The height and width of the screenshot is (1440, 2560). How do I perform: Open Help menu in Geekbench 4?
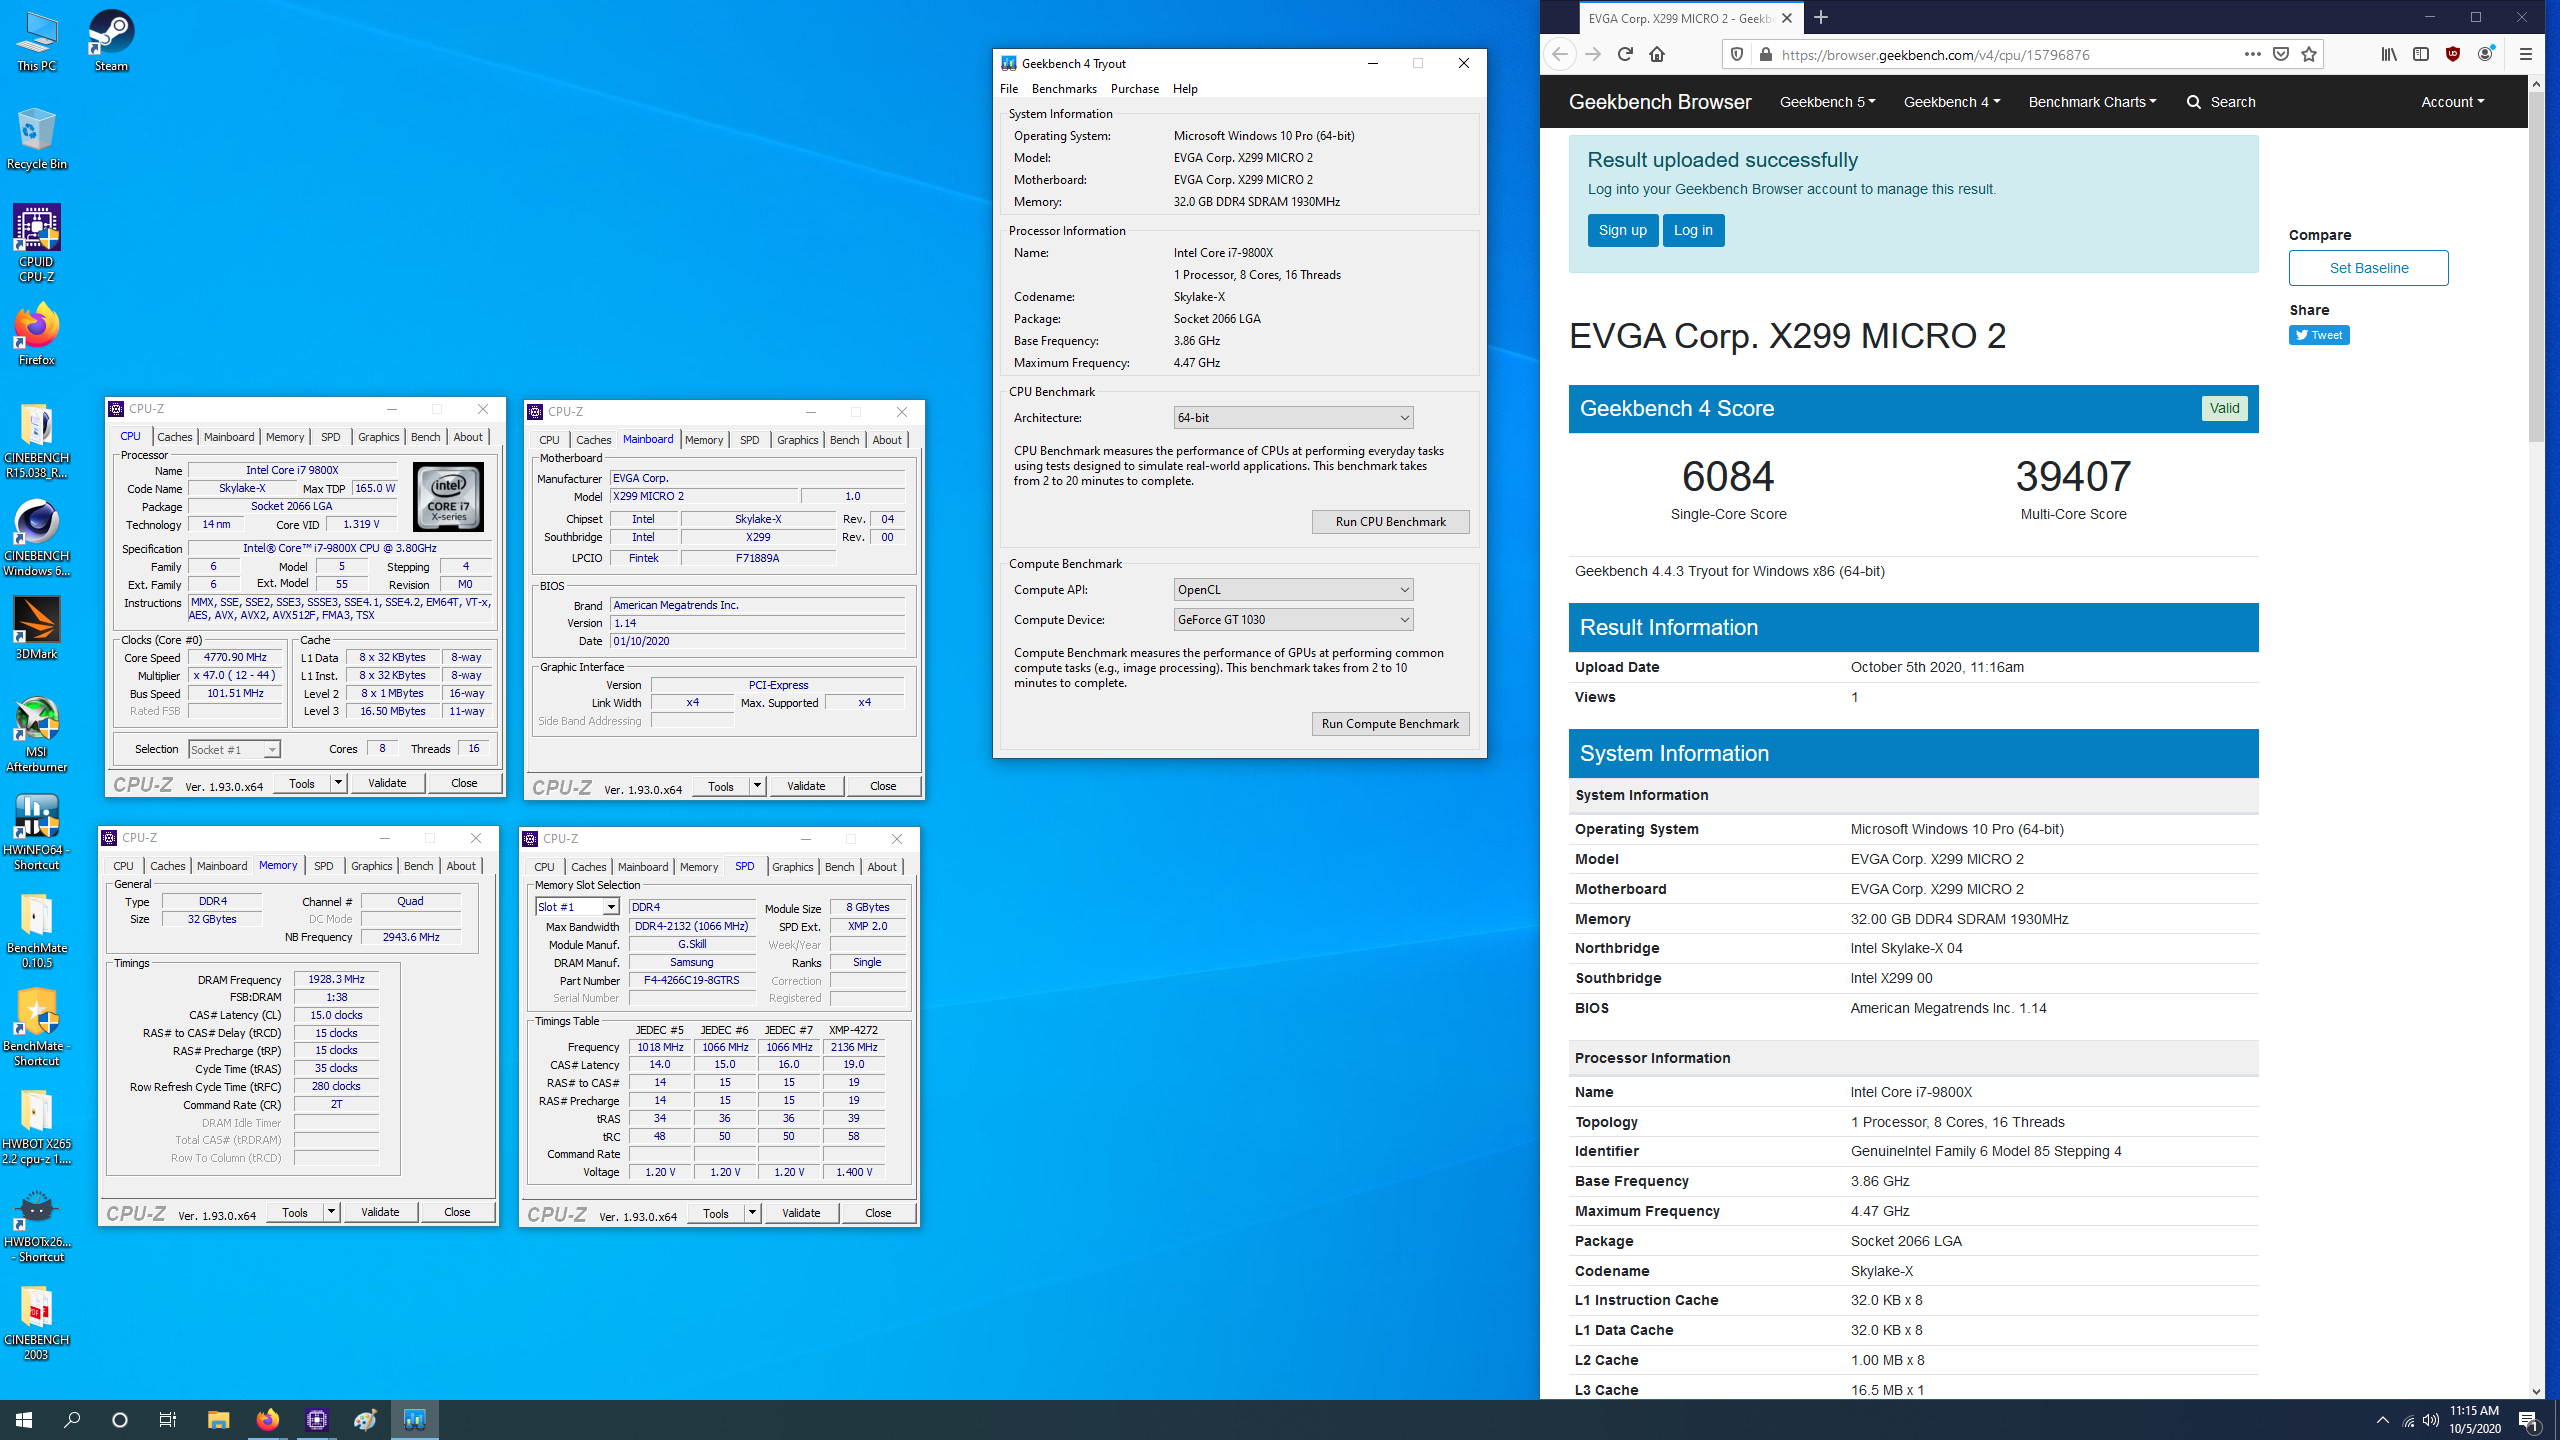1185,89
